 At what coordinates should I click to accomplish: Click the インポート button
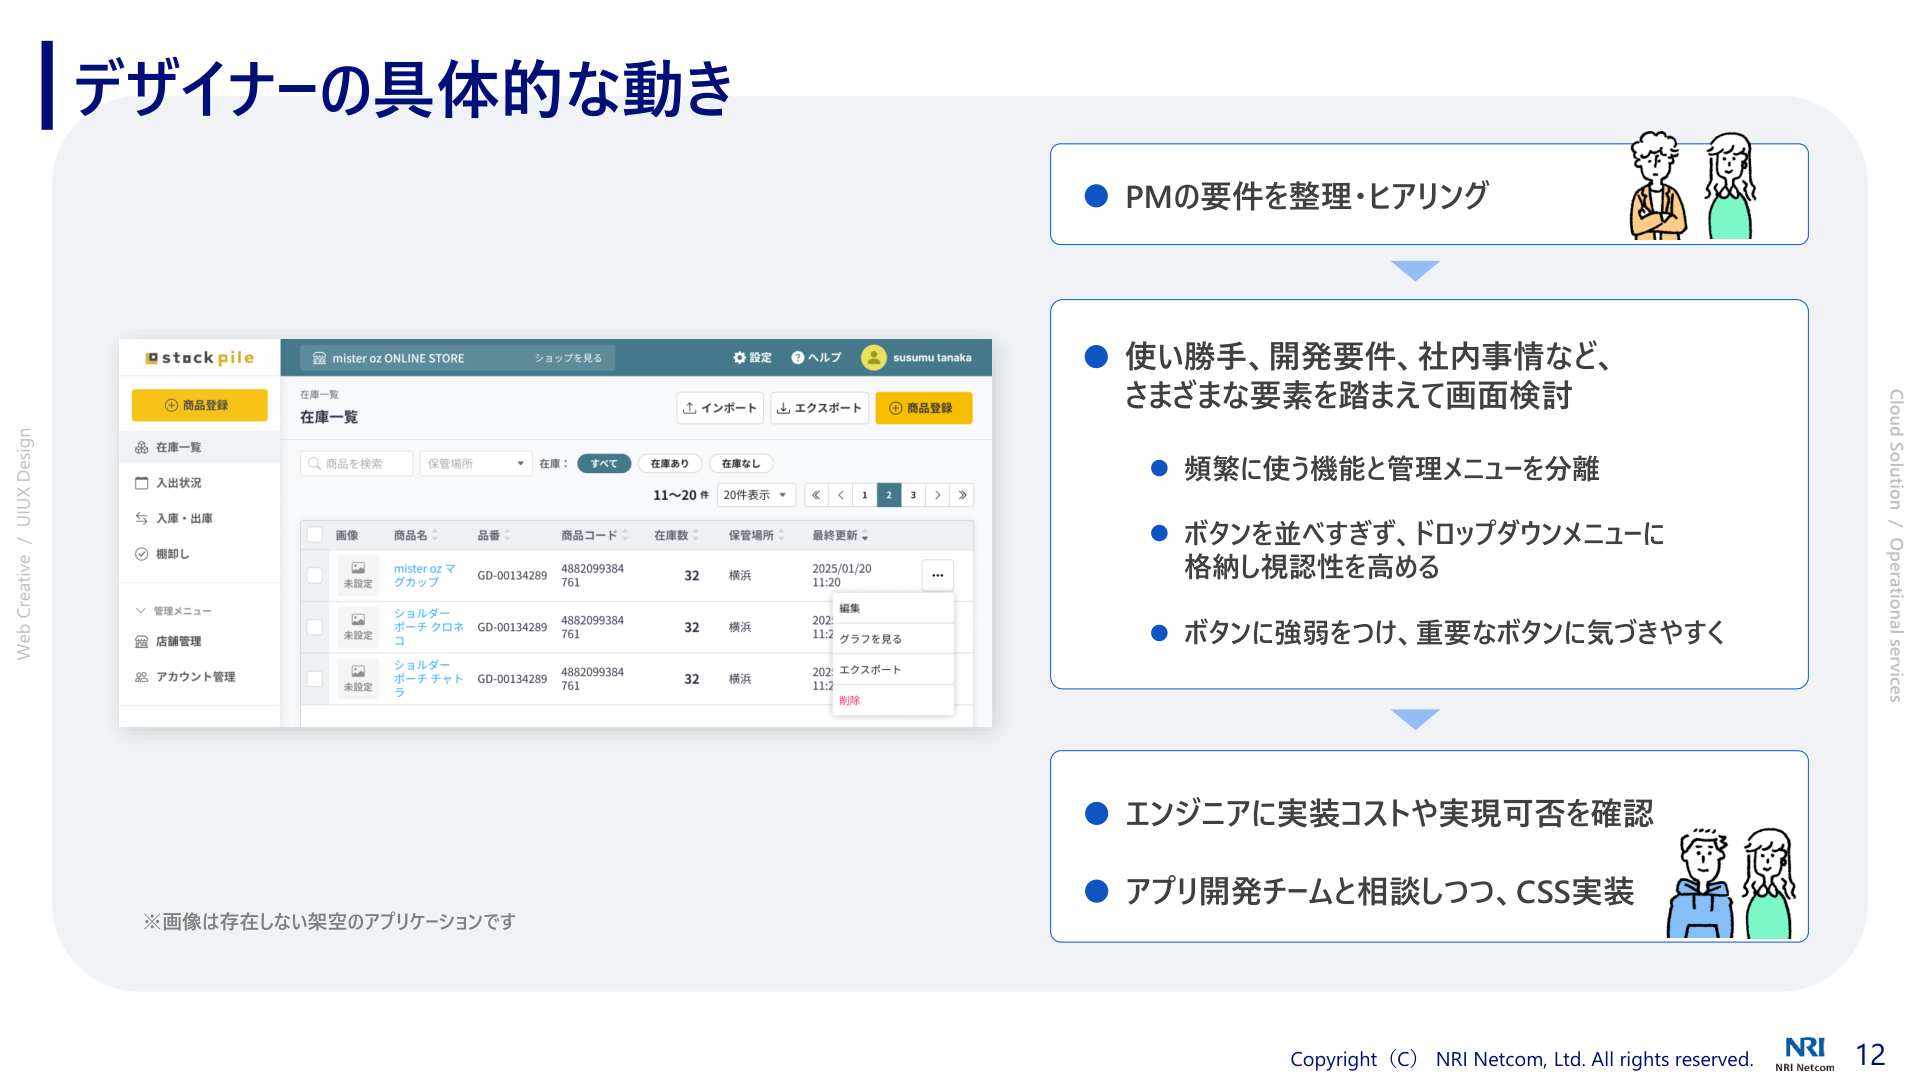(x=720, y=408)
